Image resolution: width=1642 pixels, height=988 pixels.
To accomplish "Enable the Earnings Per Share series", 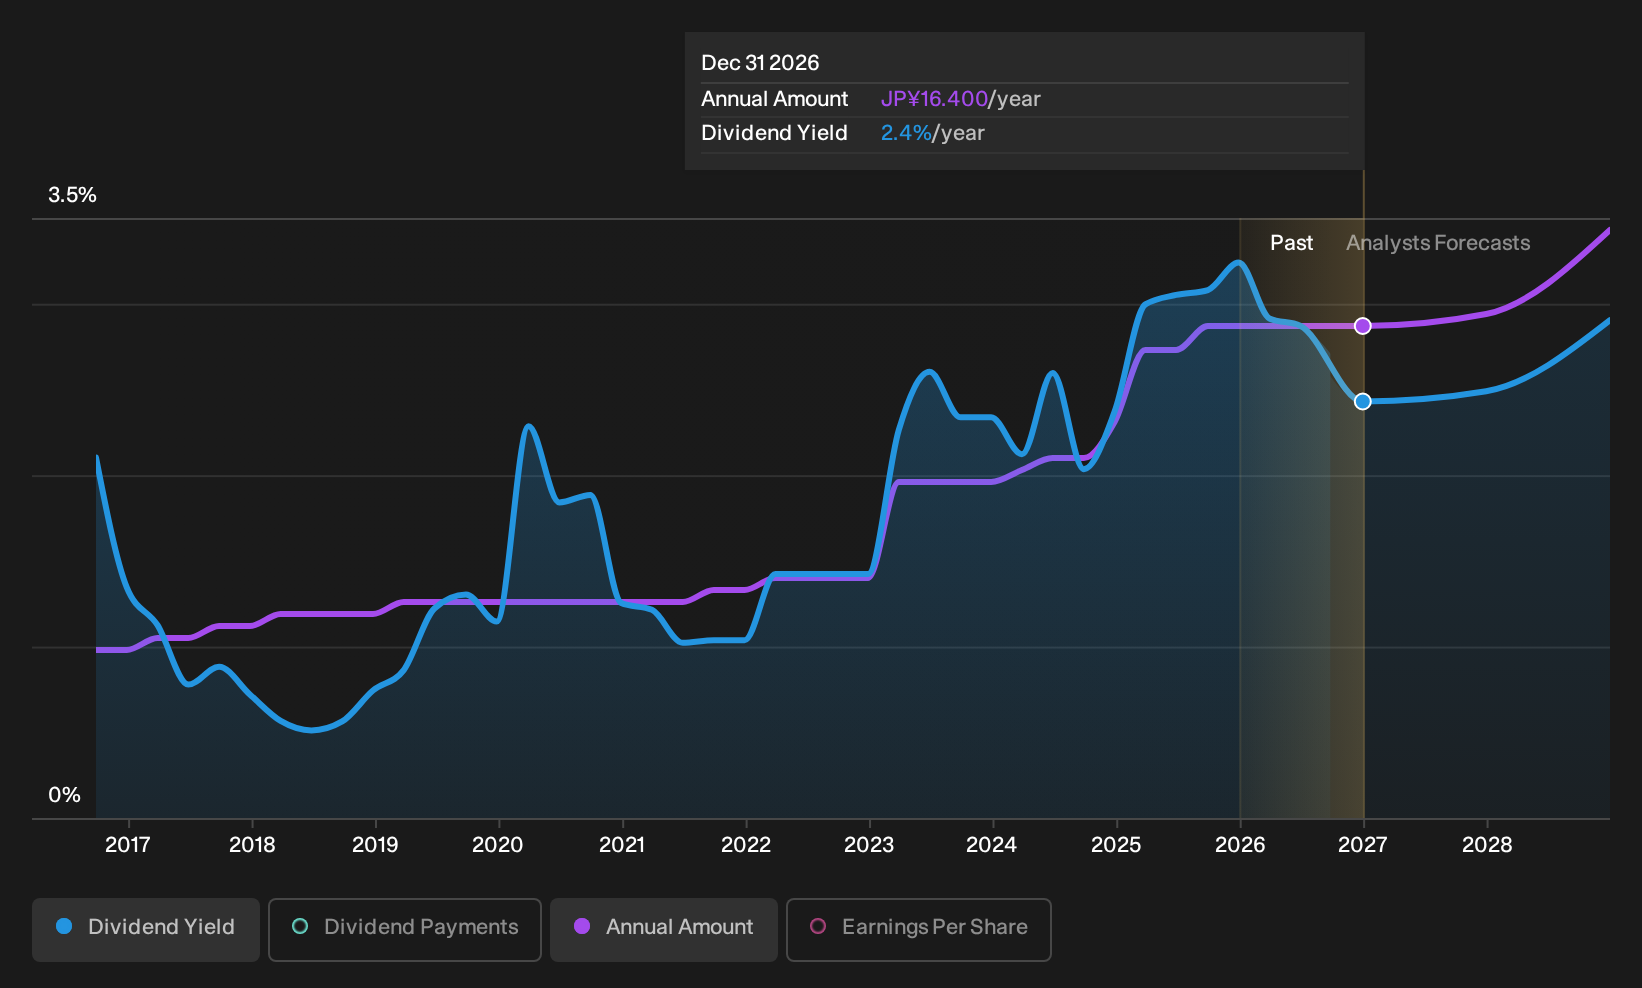I will pyautogui.click(x=919, y=930).
